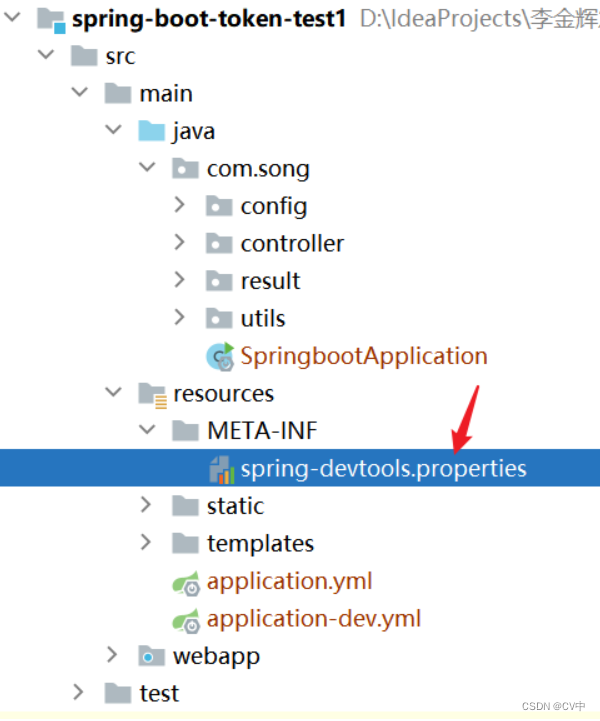Viewport: 600px width, 721px height.
Task: Select the webapp folder label
Action: pyautogui.click(x=216, y=658)
